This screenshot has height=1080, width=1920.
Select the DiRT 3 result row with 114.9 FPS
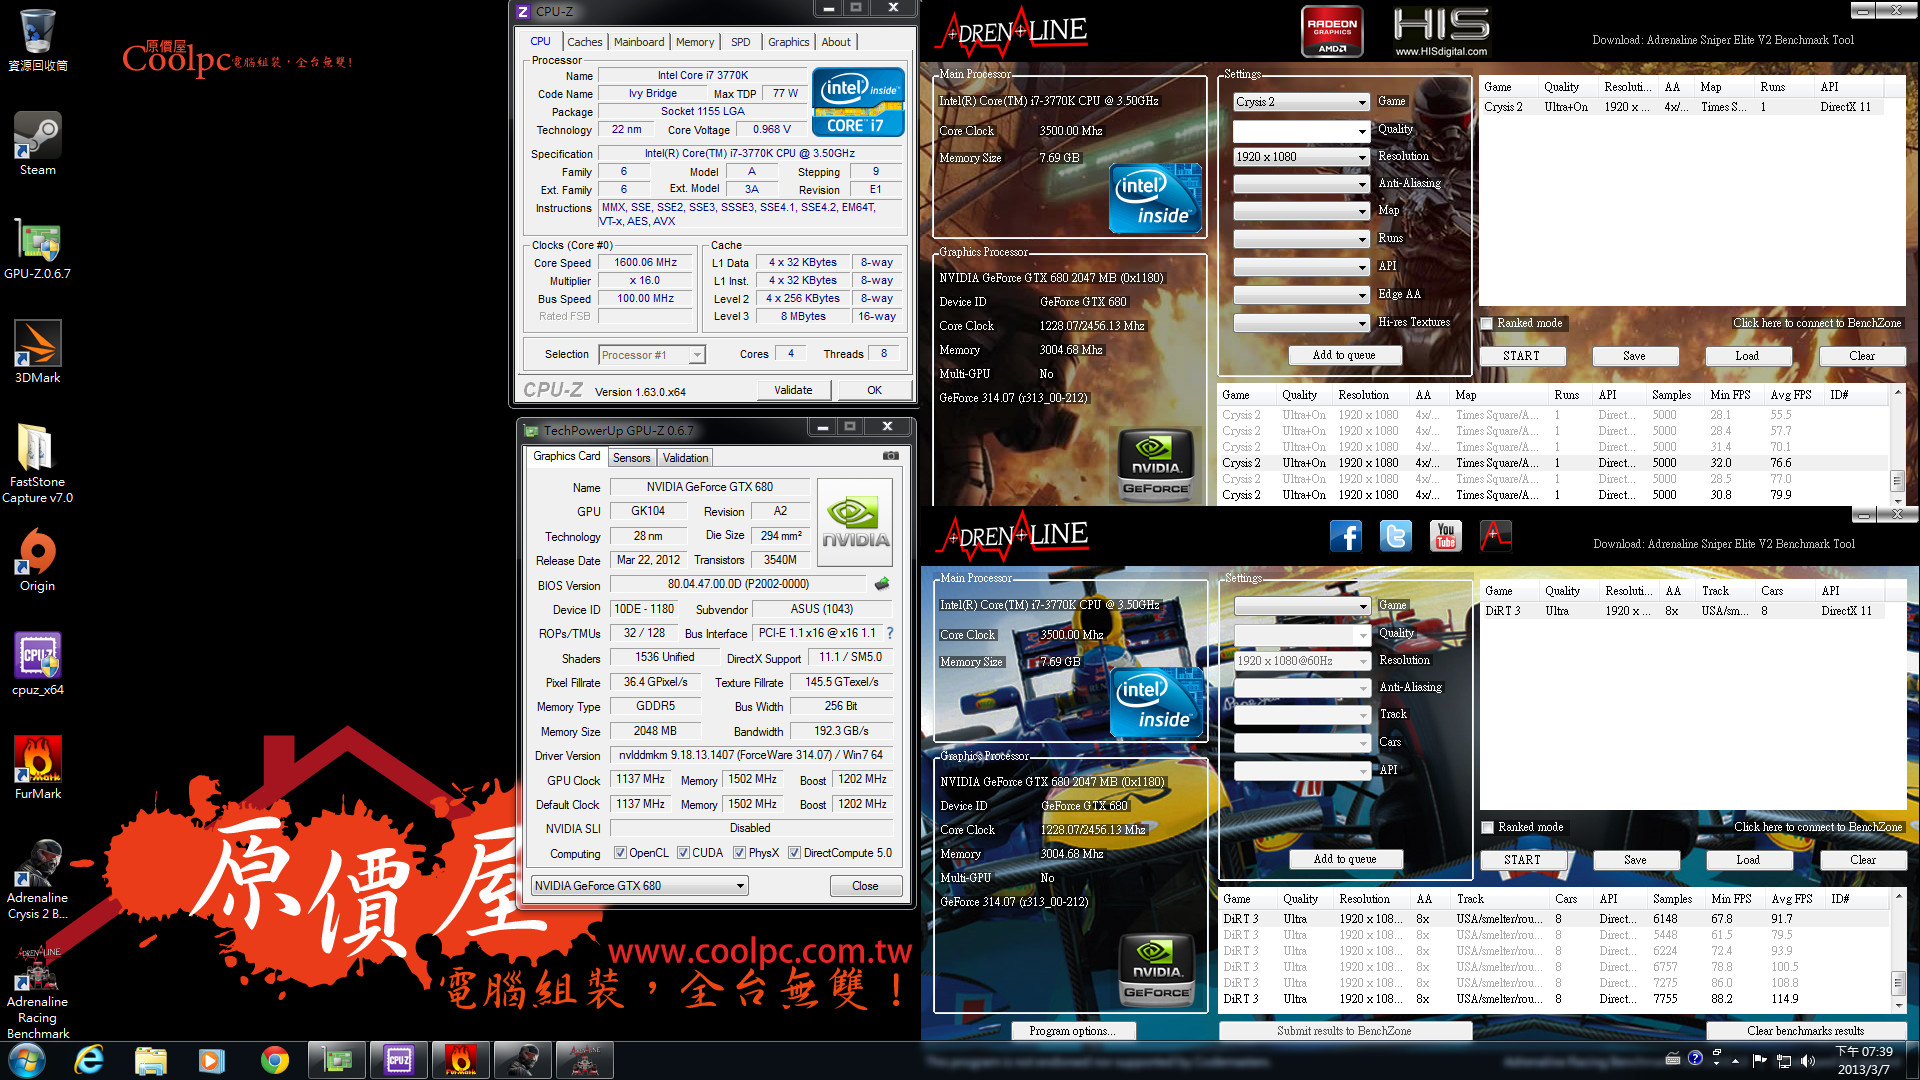[x=1554, y=999]
